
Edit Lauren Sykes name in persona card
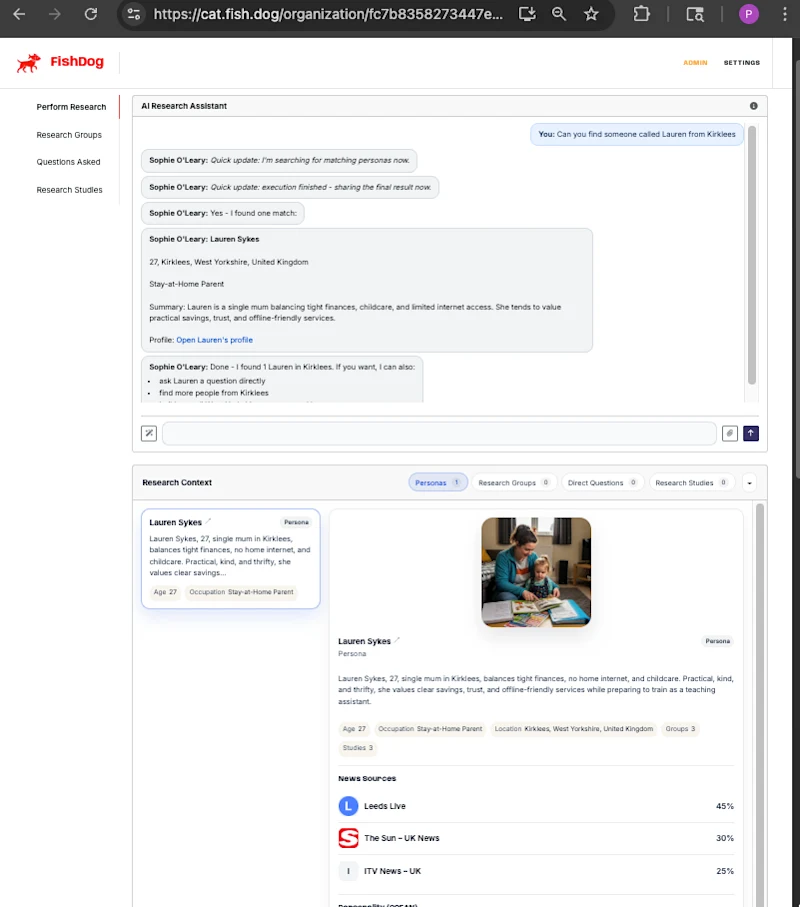click(x=208, y=521)
